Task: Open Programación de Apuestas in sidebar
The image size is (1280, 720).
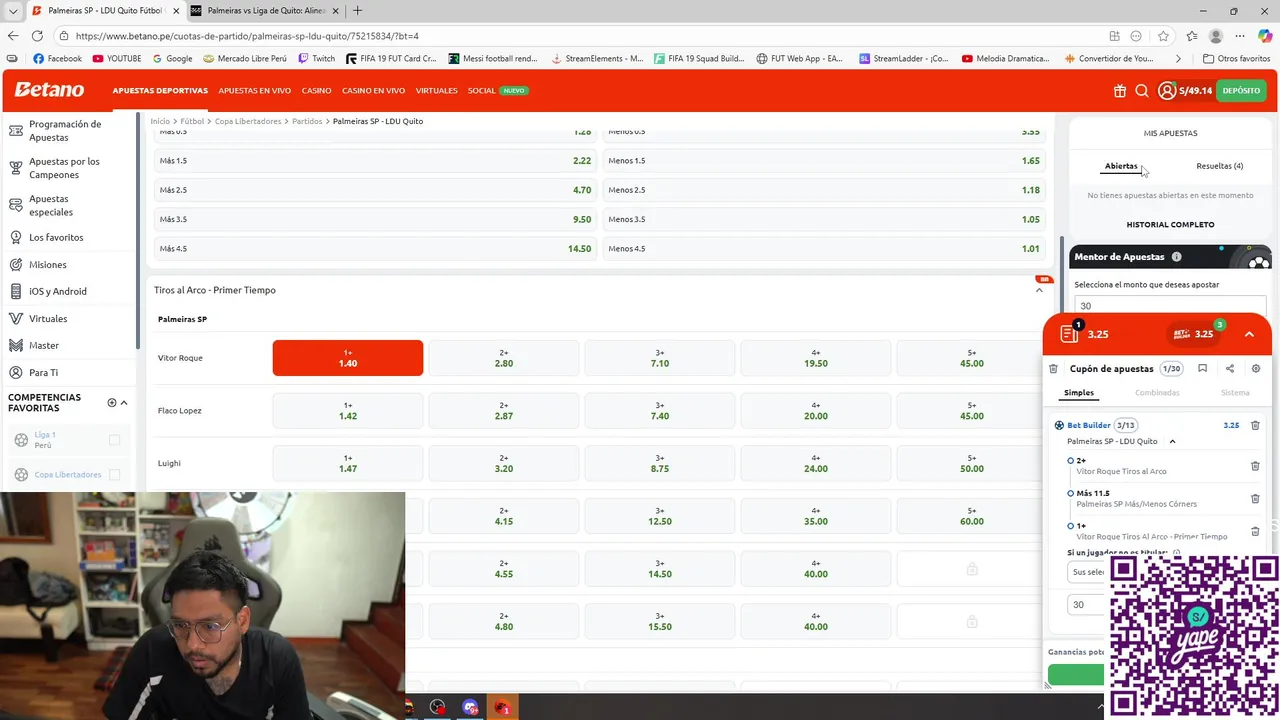Action: pos(67,131)
